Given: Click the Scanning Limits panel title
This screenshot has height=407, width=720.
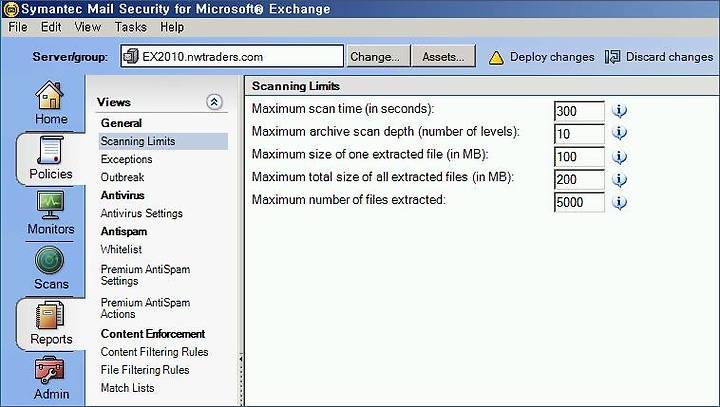Looking at the screenshot, I should pyautogui.click(x=296, y=86).
